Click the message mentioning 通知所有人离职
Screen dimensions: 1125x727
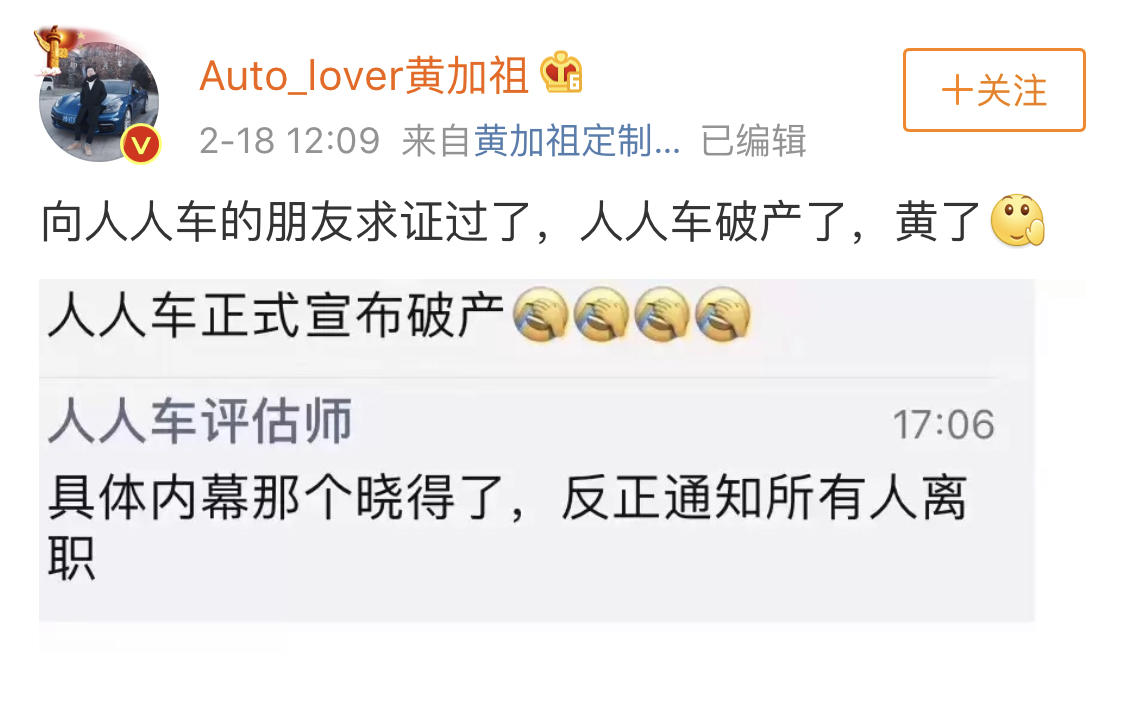[508, 526]
